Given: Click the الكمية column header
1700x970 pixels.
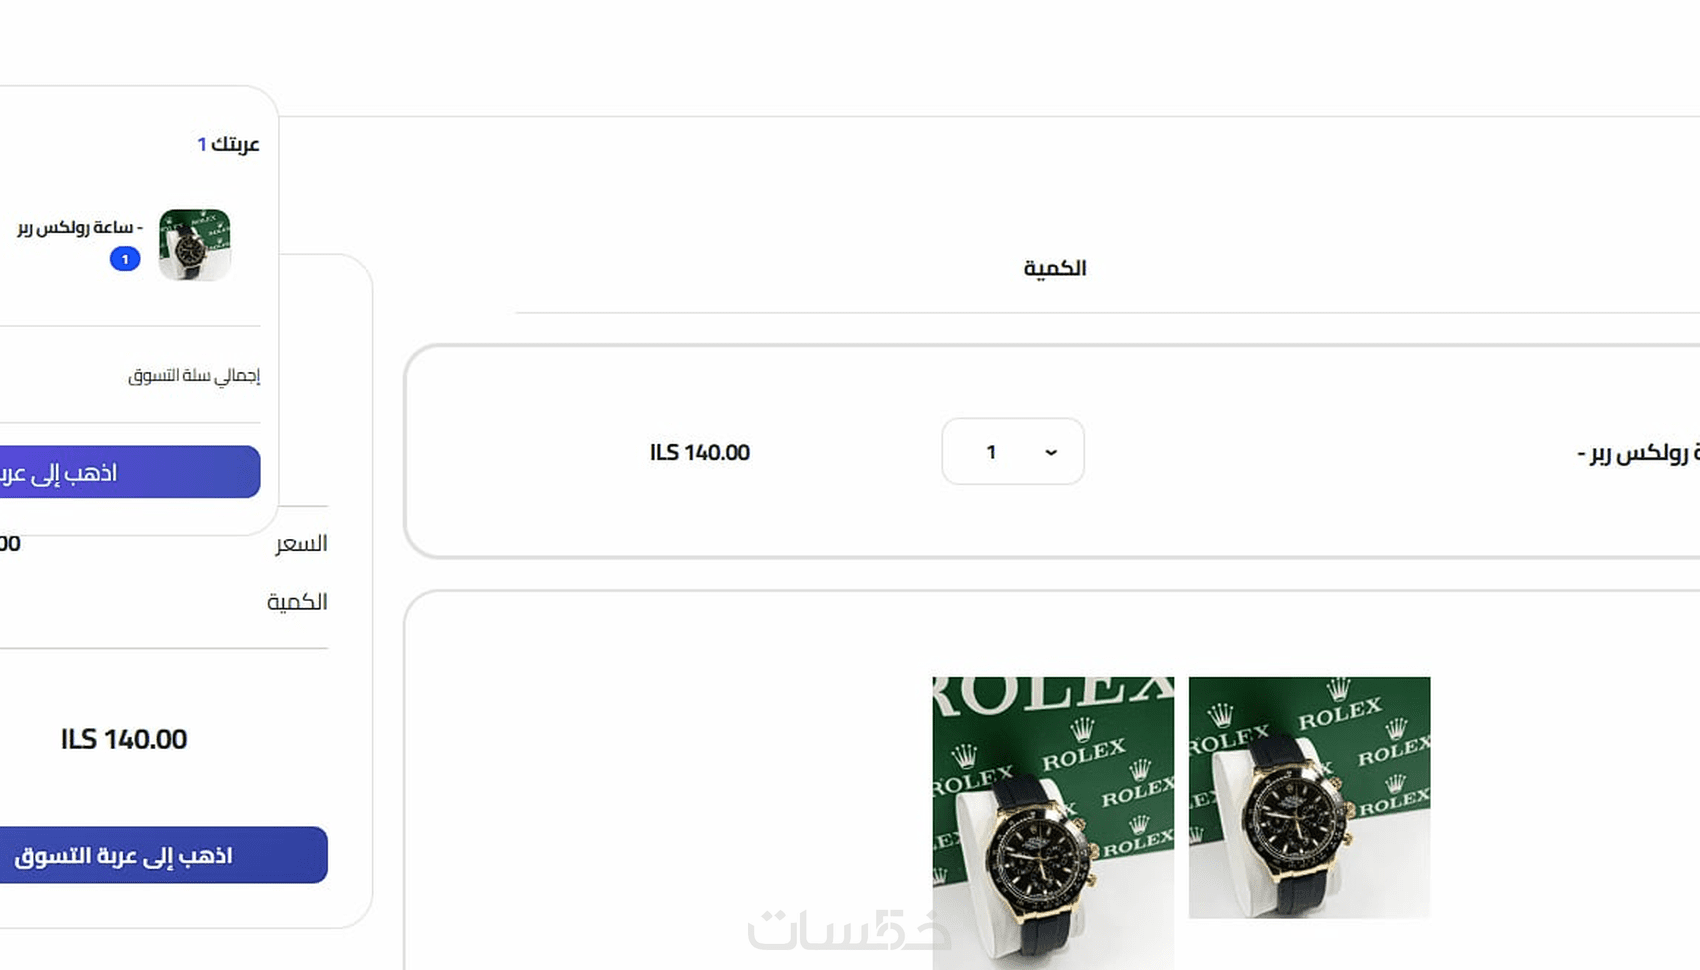Looking at the screenshot, I should tap(1054, 268).
